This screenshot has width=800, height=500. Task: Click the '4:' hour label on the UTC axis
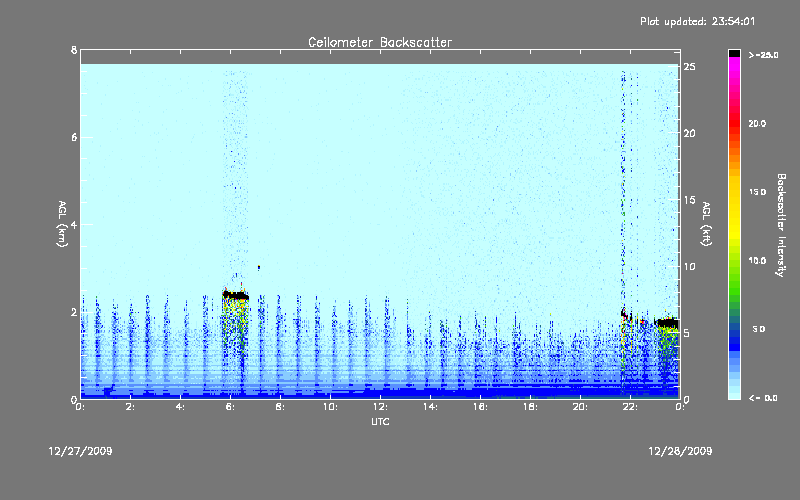tap(181, 407)
